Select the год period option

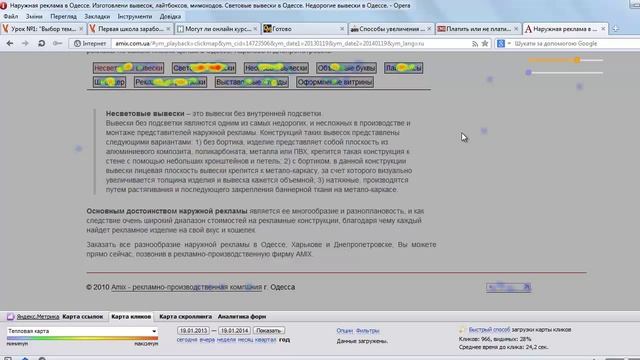pyautogui.click(x=284, y=340)
